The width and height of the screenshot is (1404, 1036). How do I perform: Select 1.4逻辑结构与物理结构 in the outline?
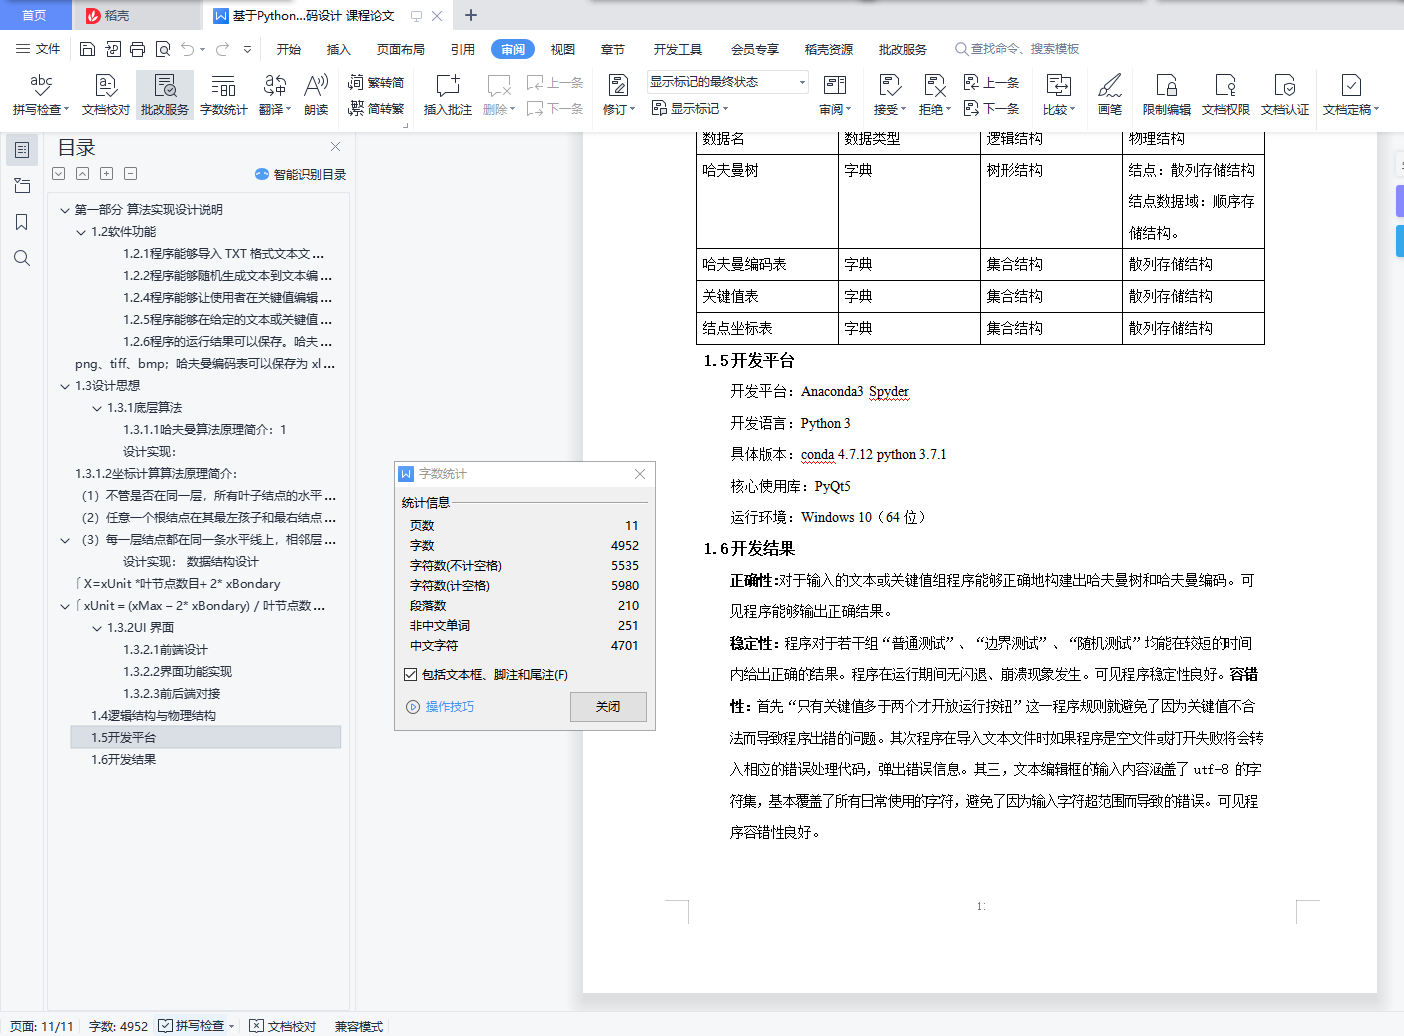pos(153,716)
